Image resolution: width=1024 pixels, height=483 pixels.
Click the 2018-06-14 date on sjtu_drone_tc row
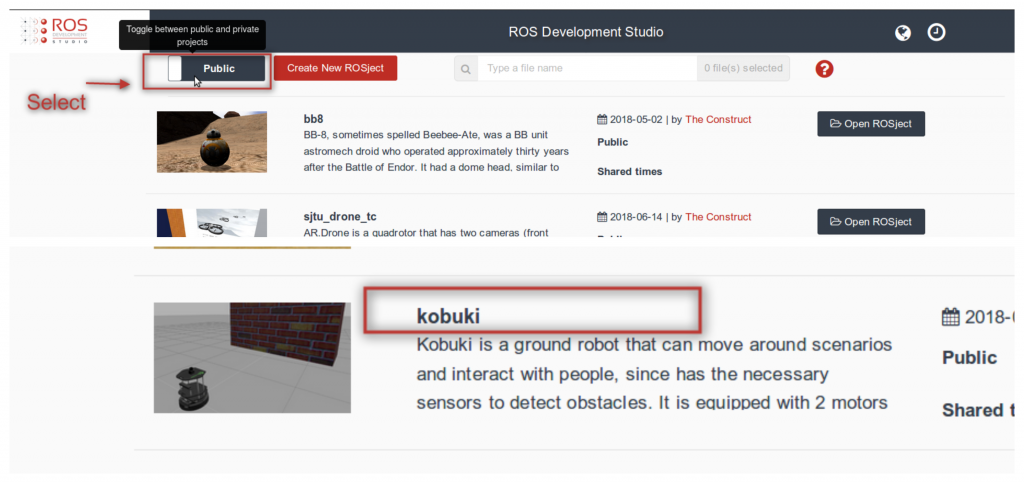pyautogui.click(x=636, y=217)
